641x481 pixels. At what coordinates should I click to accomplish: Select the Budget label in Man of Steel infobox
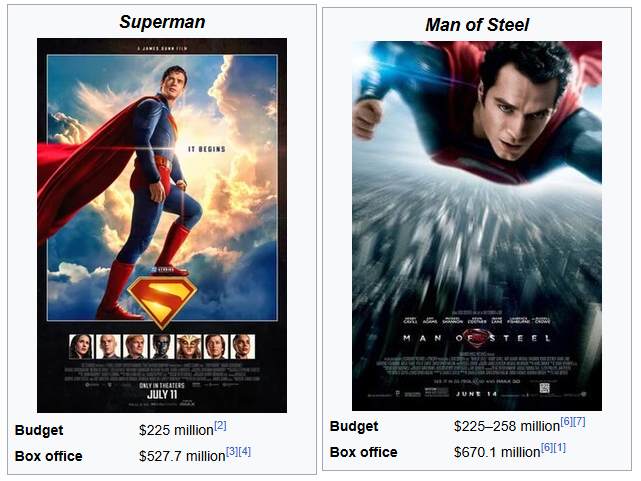(x=354, y=426)
